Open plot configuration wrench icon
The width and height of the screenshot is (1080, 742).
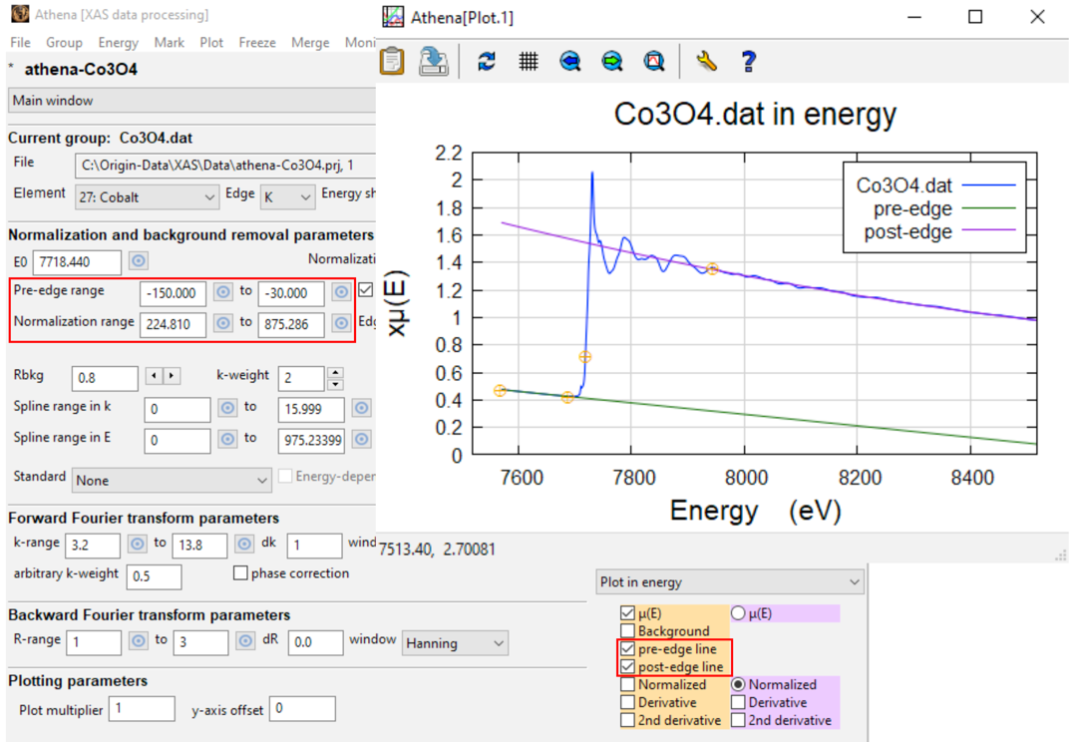point(706,61)
